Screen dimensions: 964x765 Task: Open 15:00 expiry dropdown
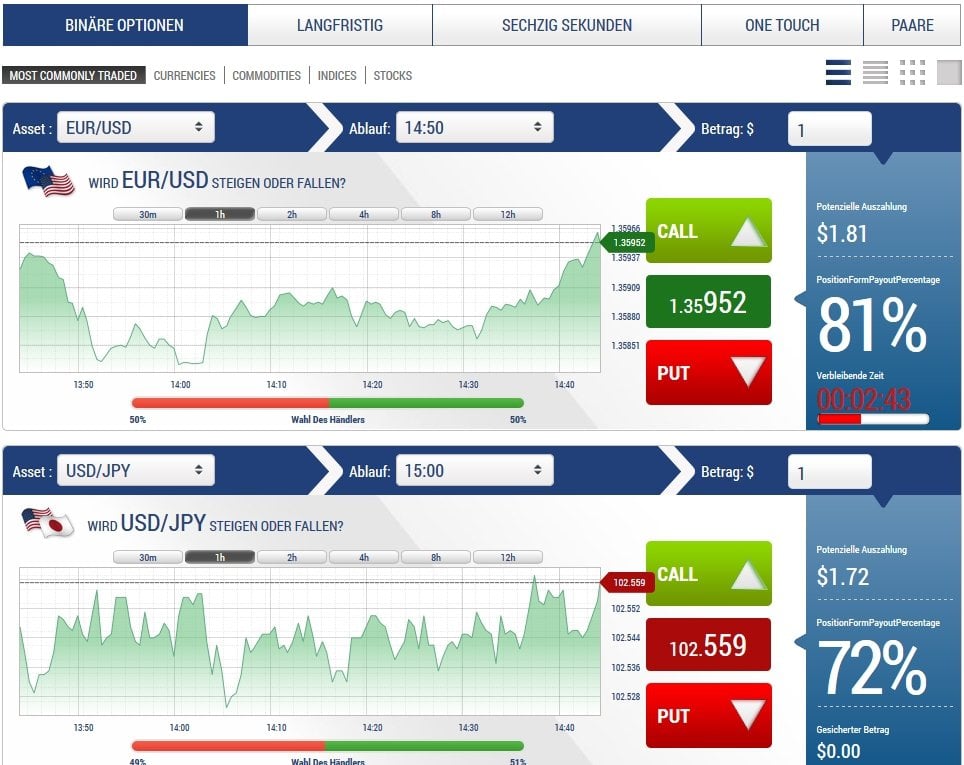pyautogui.click(x=475, y=470)
